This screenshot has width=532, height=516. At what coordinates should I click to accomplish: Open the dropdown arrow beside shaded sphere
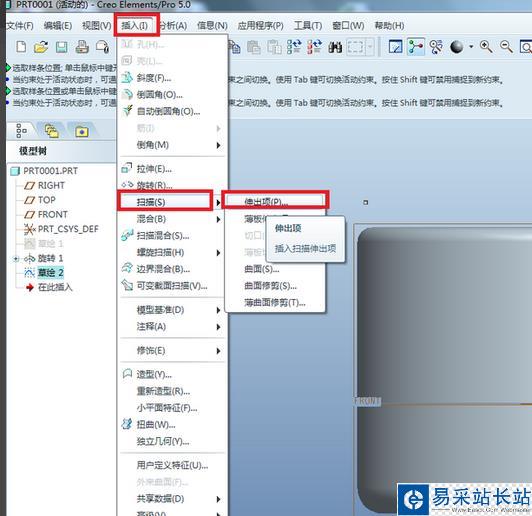coord(471,47)
